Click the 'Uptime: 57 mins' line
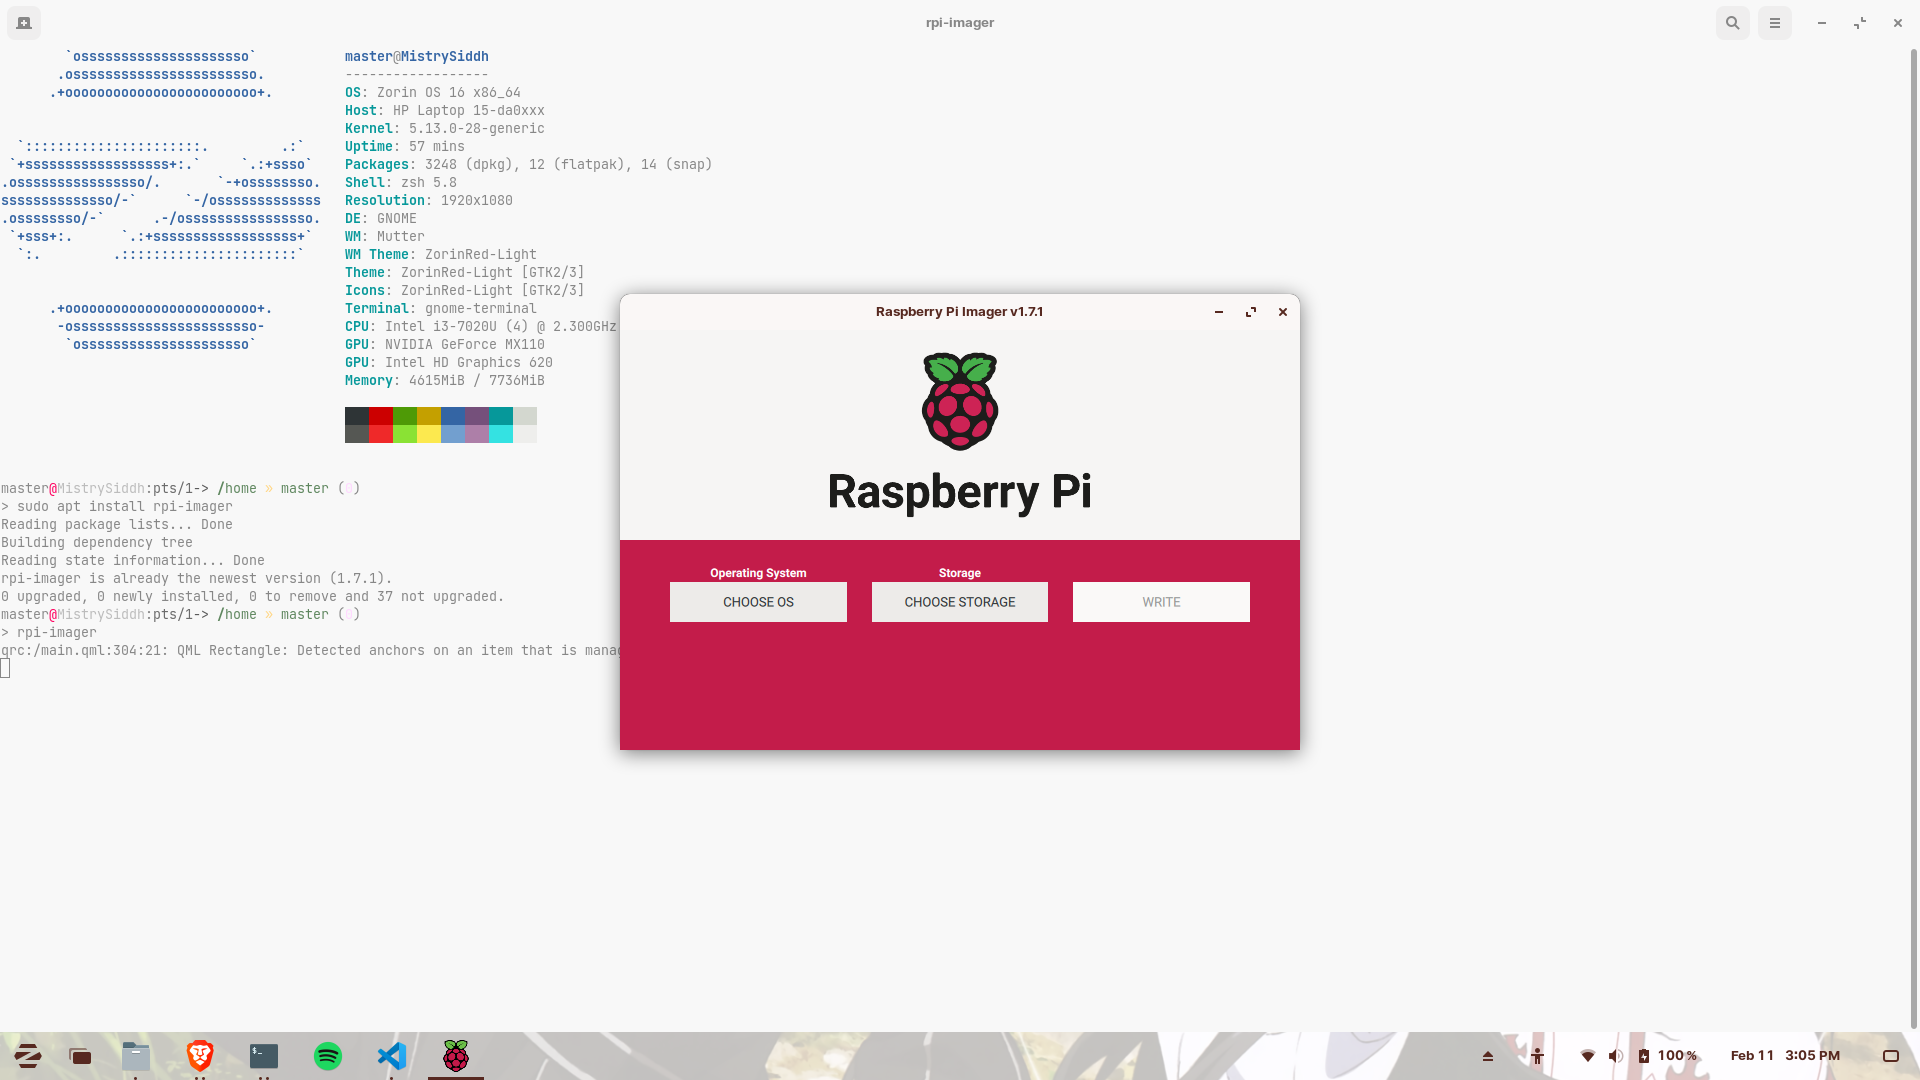1920x1080 pixels. tap(405, 147)
